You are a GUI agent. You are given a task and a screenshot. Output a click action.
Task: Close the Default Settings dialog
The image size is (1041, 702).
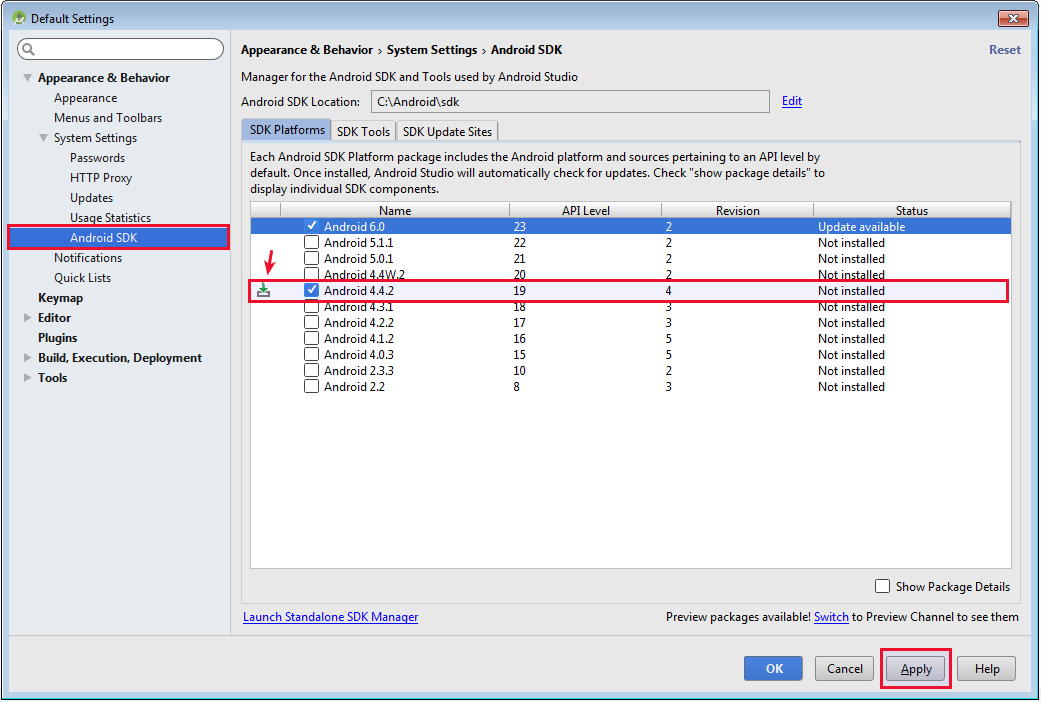(1013, 19)
